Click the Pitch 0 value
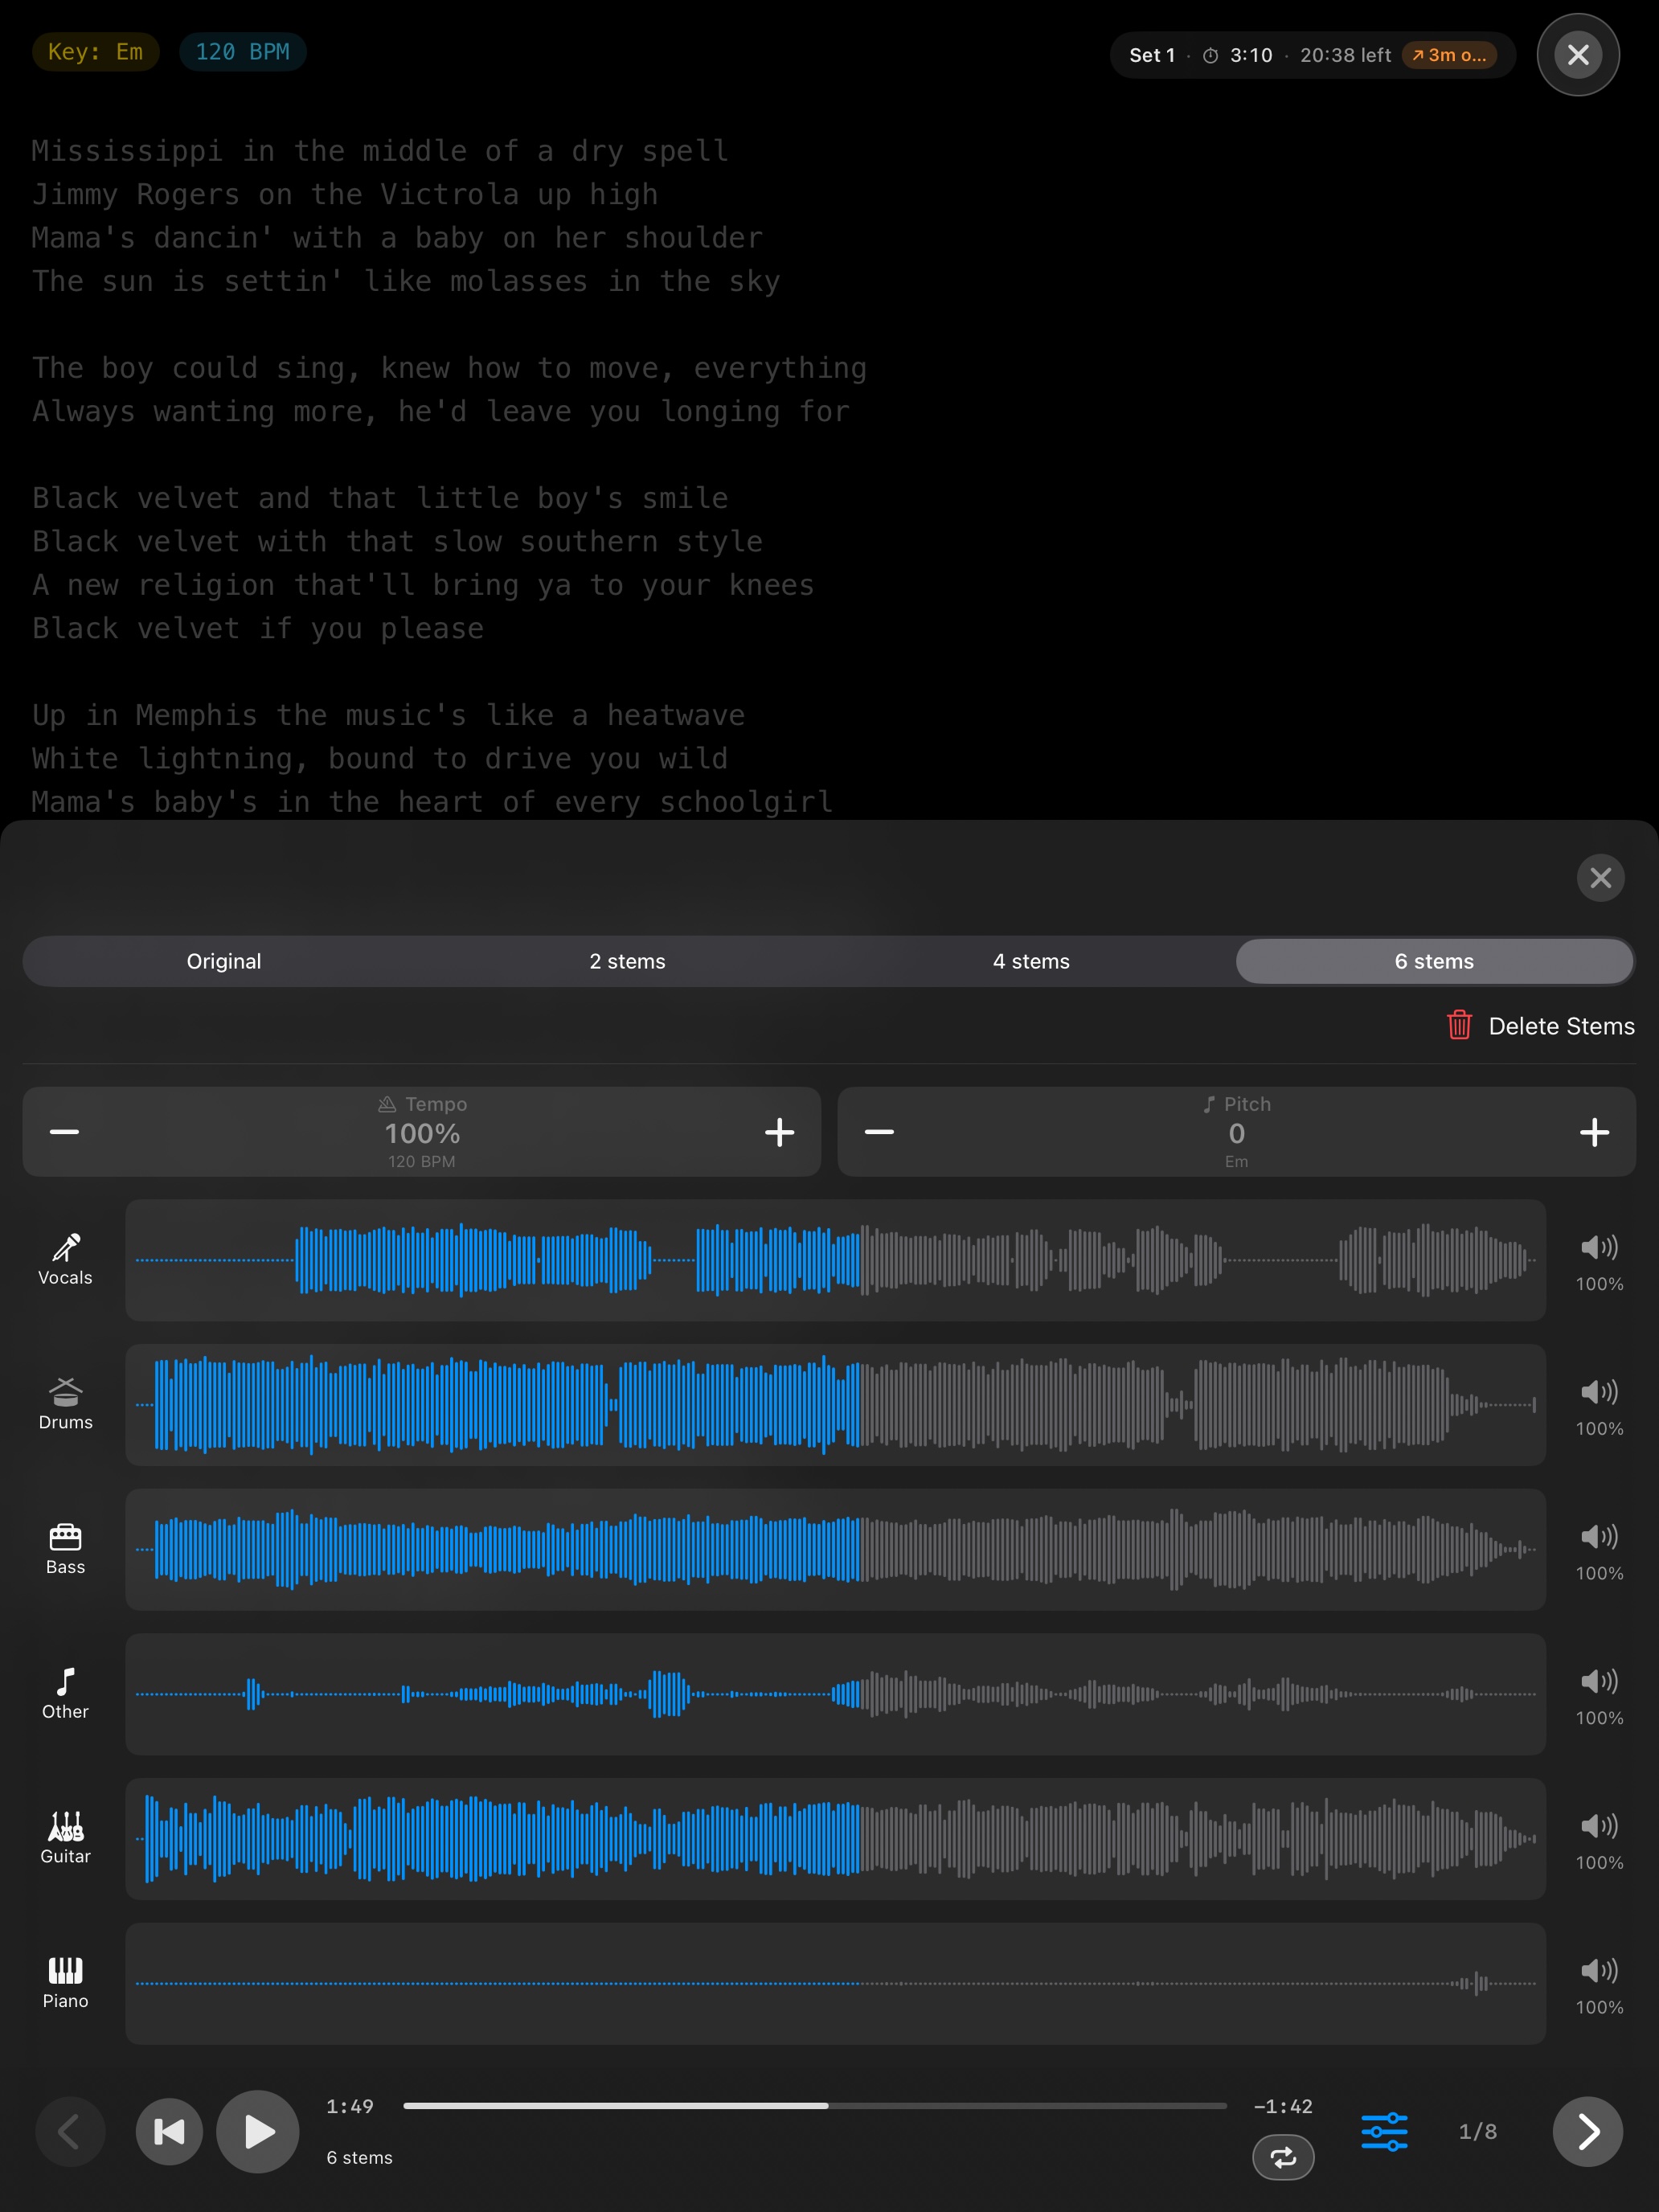Viewport: 1659px width, 2212px height. 1237,1133
